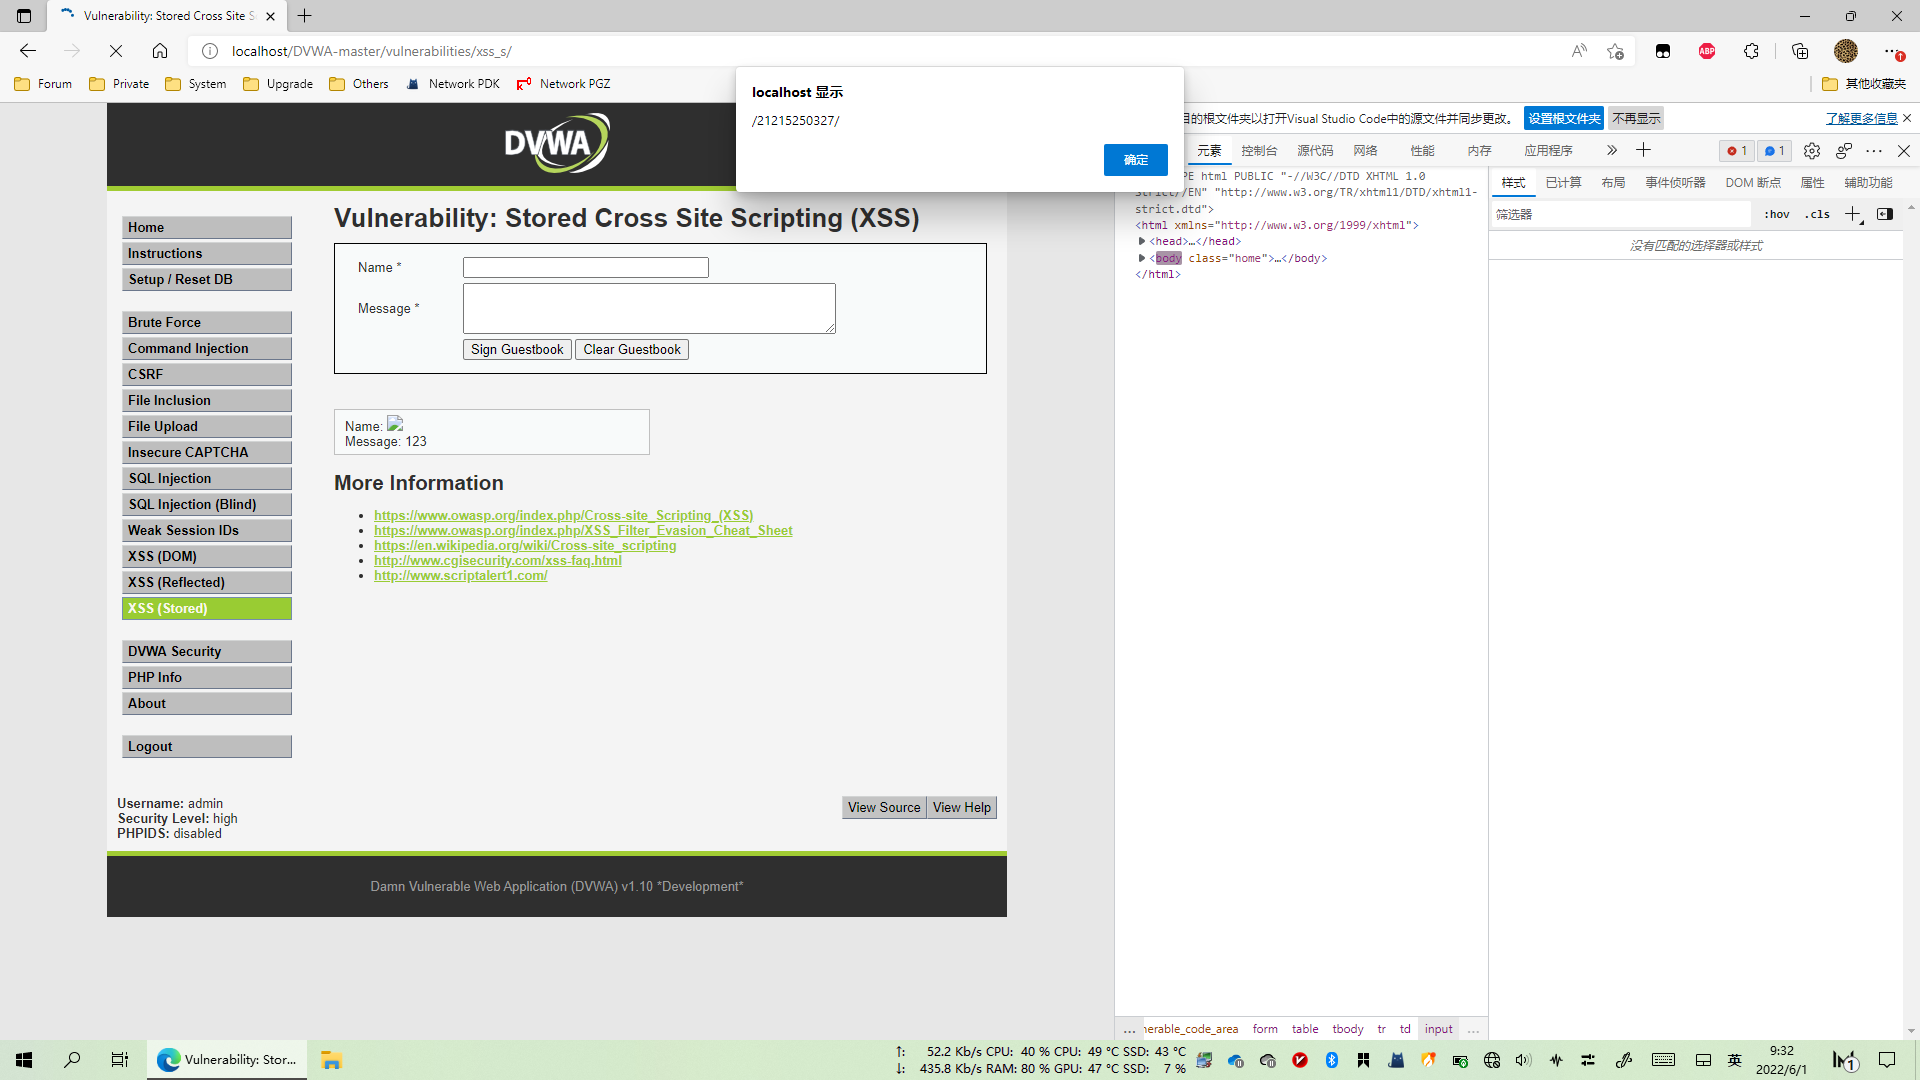Image resolution: width=1920 pixels, height=1080 pixels.
Task: Click the Message textarea
Action: pyautogui.click(x=649, y=308)
